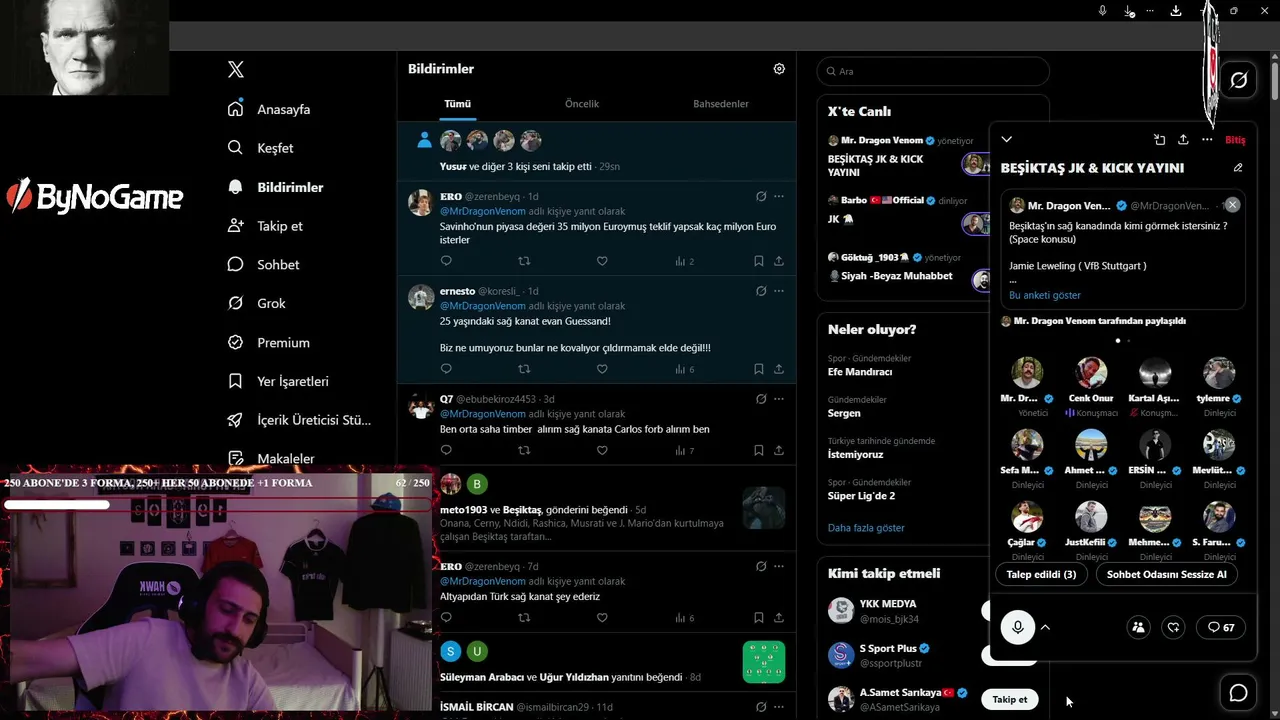This screenshot has height=720, width=1280.
Task: Share the Space with the upload icon
Action: click(1183, 140)
